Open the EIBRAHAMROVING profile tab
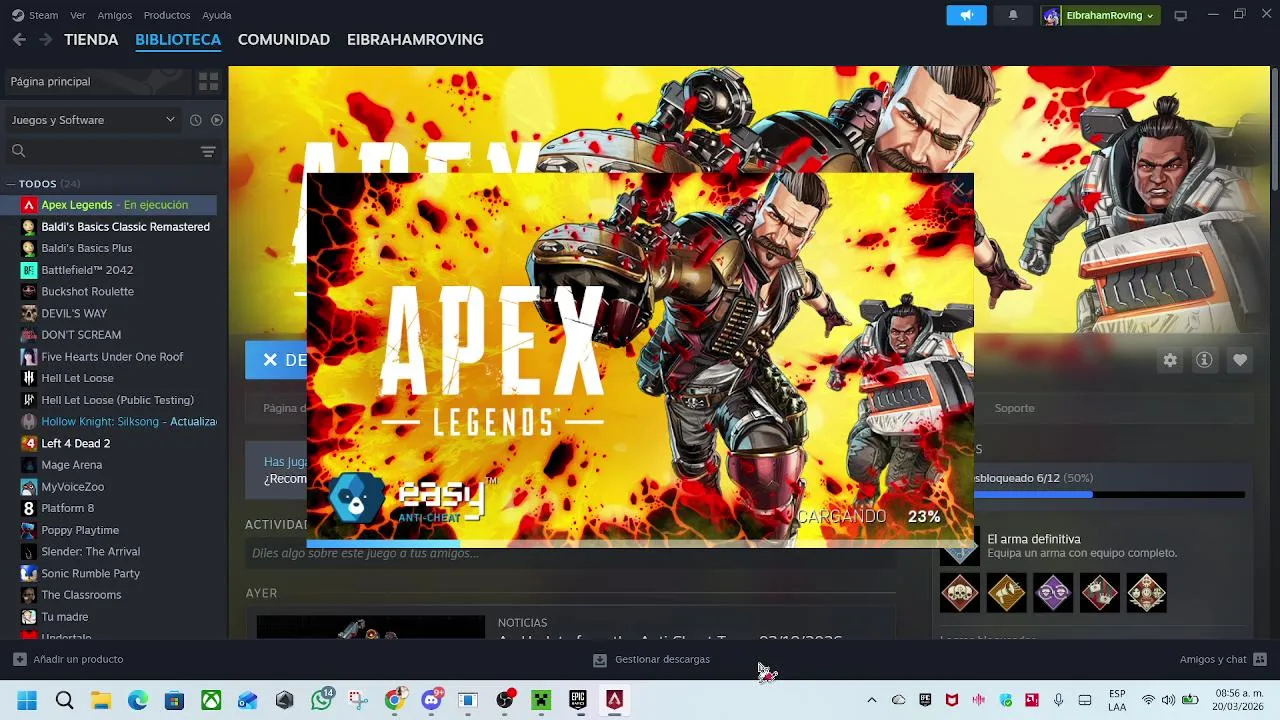 click(415, 40)
